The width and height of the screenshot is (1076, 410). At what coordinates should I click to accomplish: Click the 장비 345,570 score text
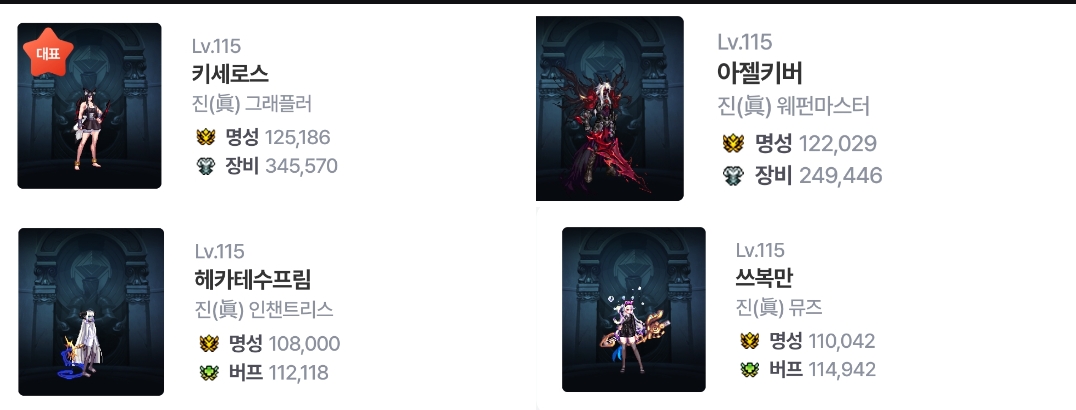coord(281,166)
